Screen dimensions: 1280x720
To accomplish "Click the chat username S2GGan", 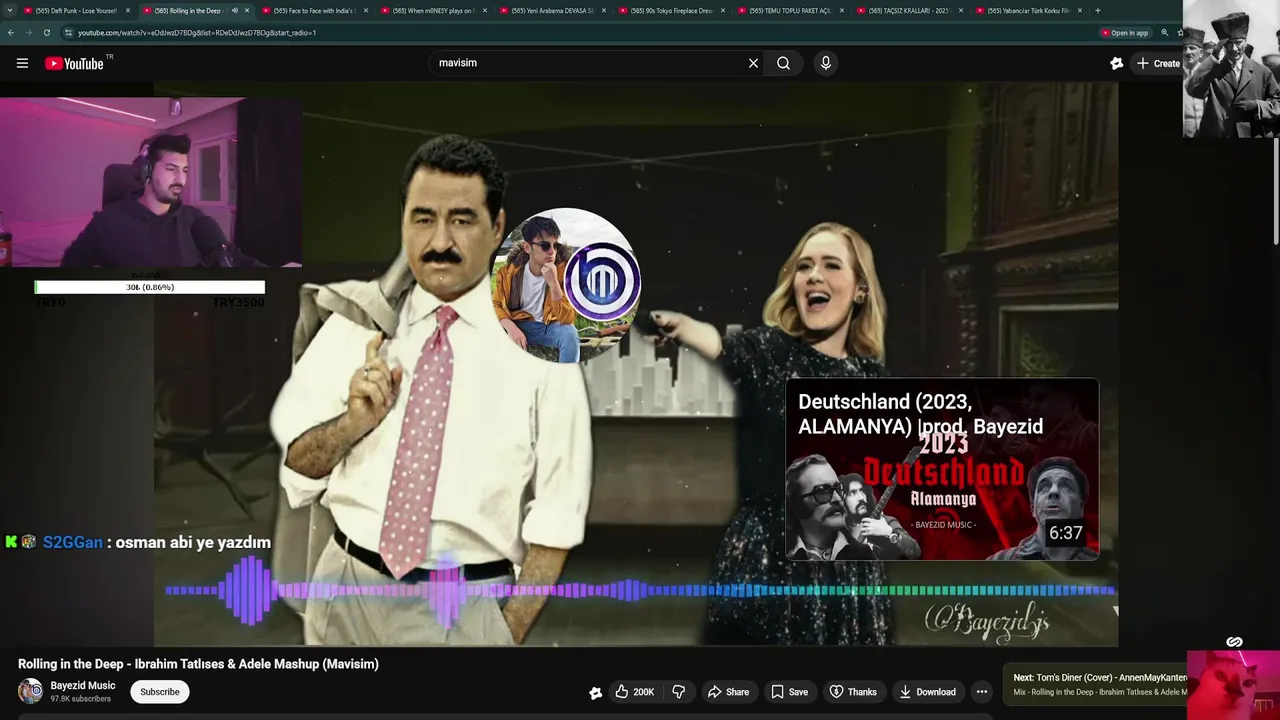I will pos(72,542).
